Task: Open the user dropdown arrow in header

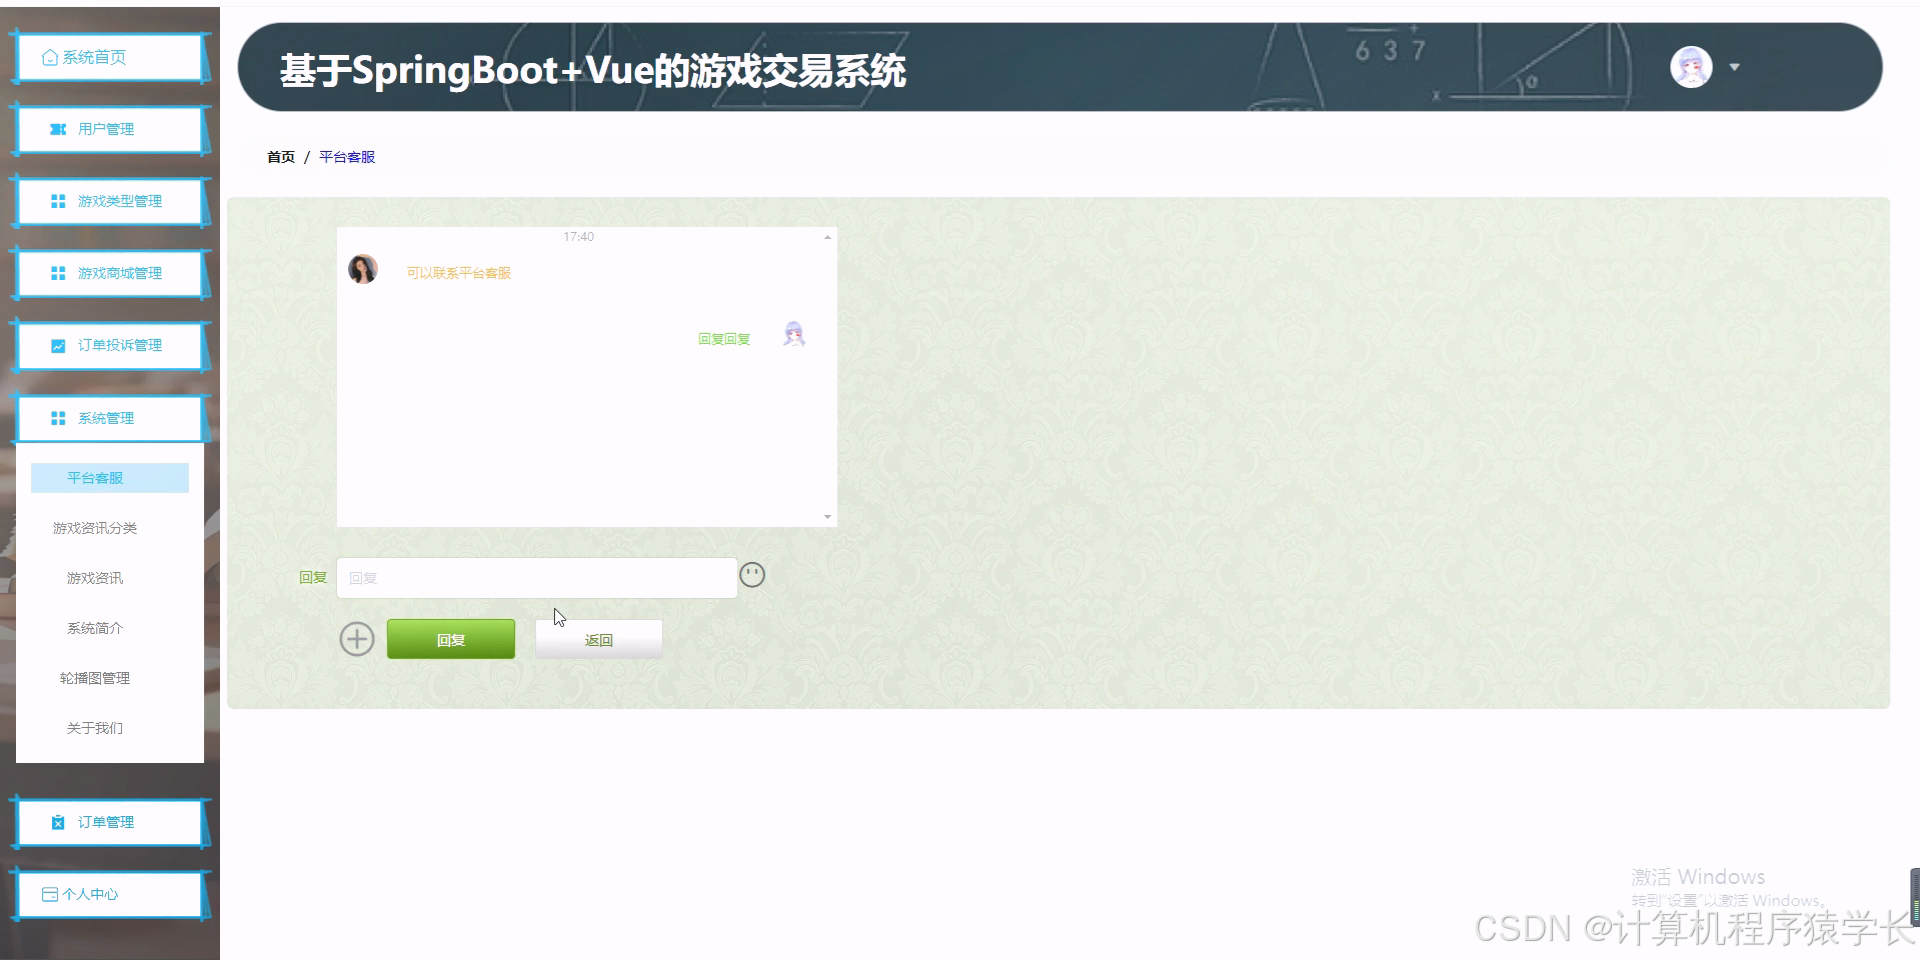Action: click(1735, 67)
